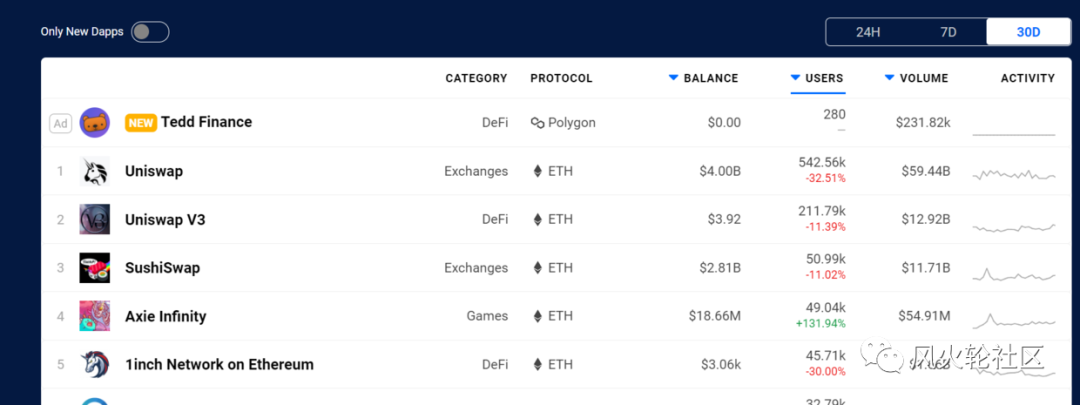Open the Uniswap unicorn icon

[x=94, y=171]
